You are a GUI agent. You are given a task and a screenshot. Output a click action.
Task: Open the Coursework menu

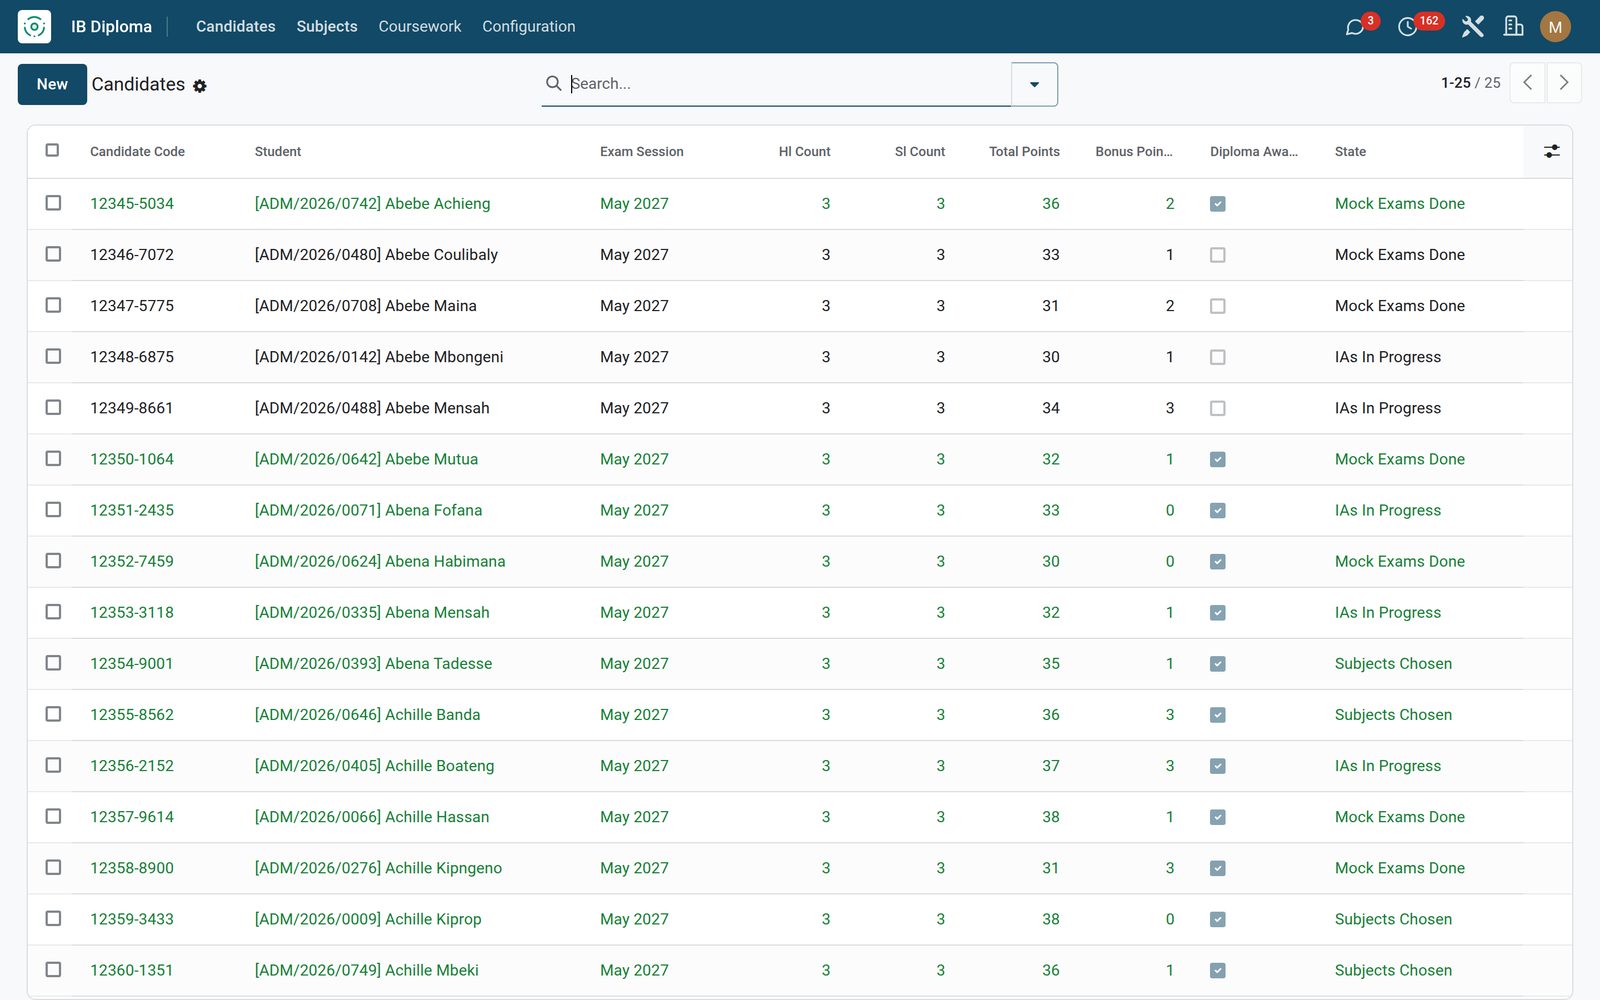click(x=420, y=26)
